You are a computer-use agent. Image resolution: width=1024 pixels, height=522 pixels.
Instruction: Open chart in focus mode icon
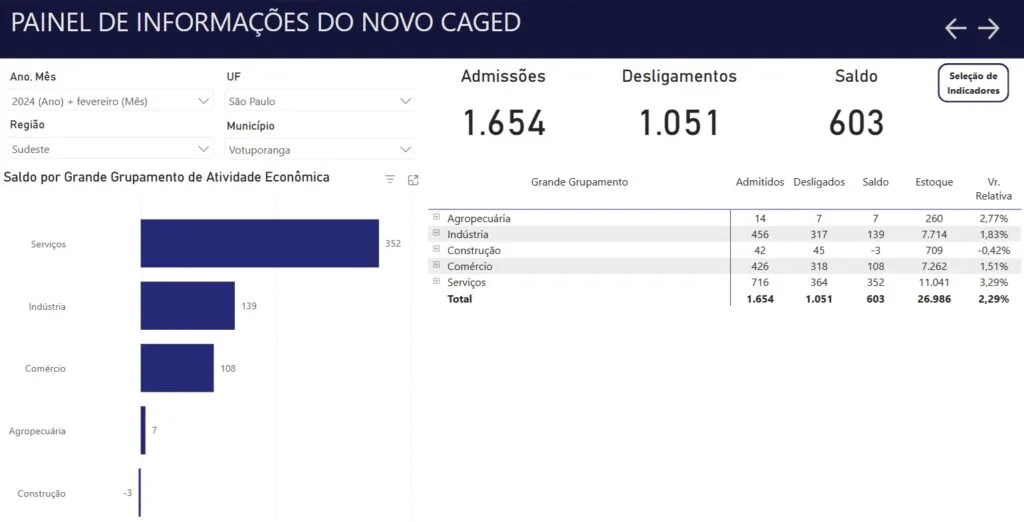tap(413, 180)
